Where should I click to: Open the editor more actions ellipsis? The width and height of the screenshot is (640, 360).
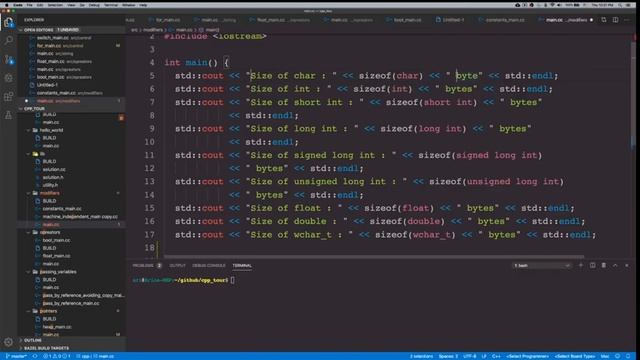(x=627, y=20)
